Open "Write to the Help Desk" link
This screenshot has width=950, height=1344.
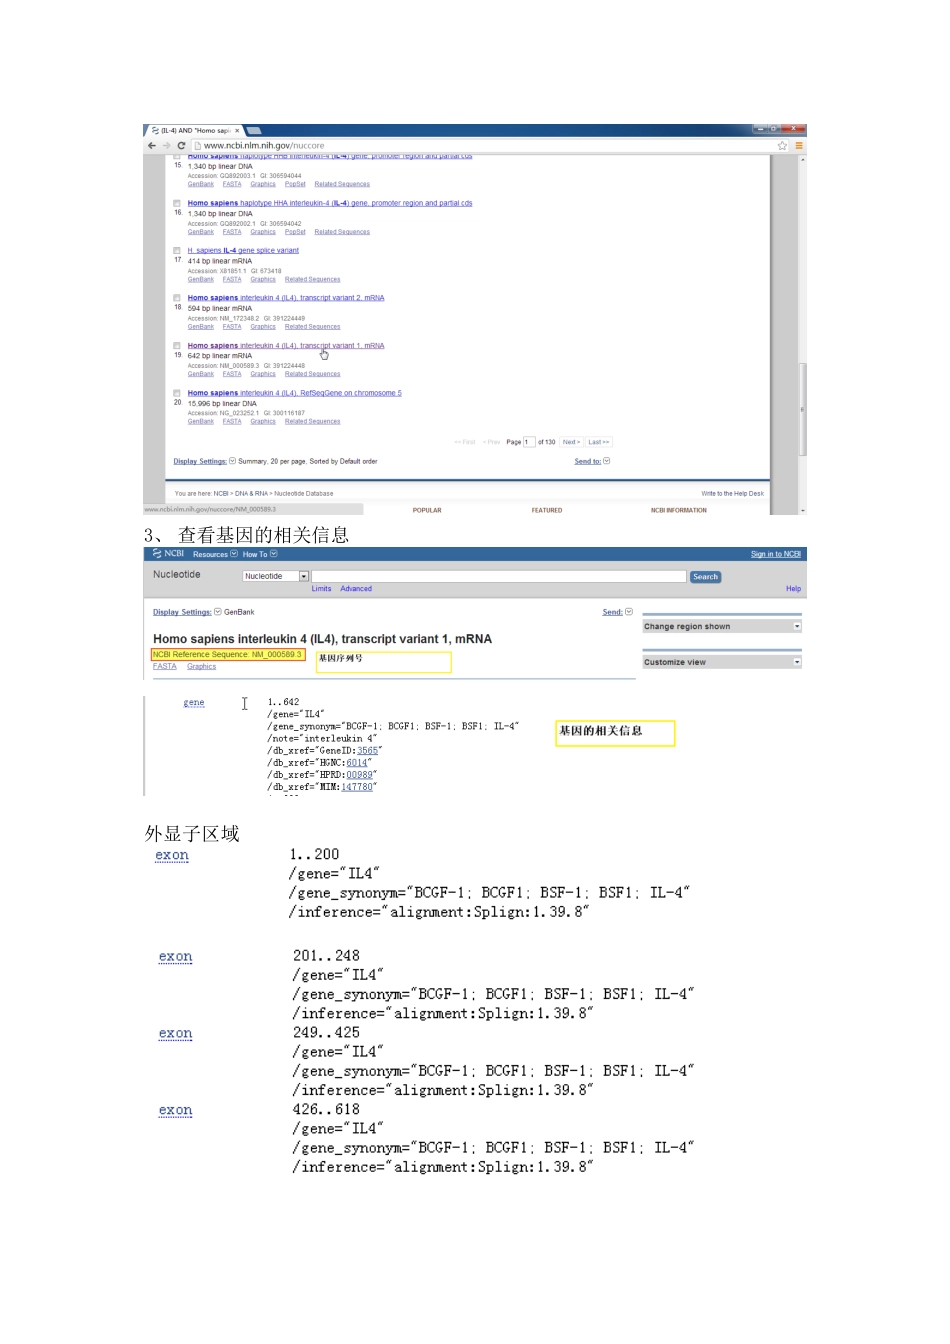point(732,493)
